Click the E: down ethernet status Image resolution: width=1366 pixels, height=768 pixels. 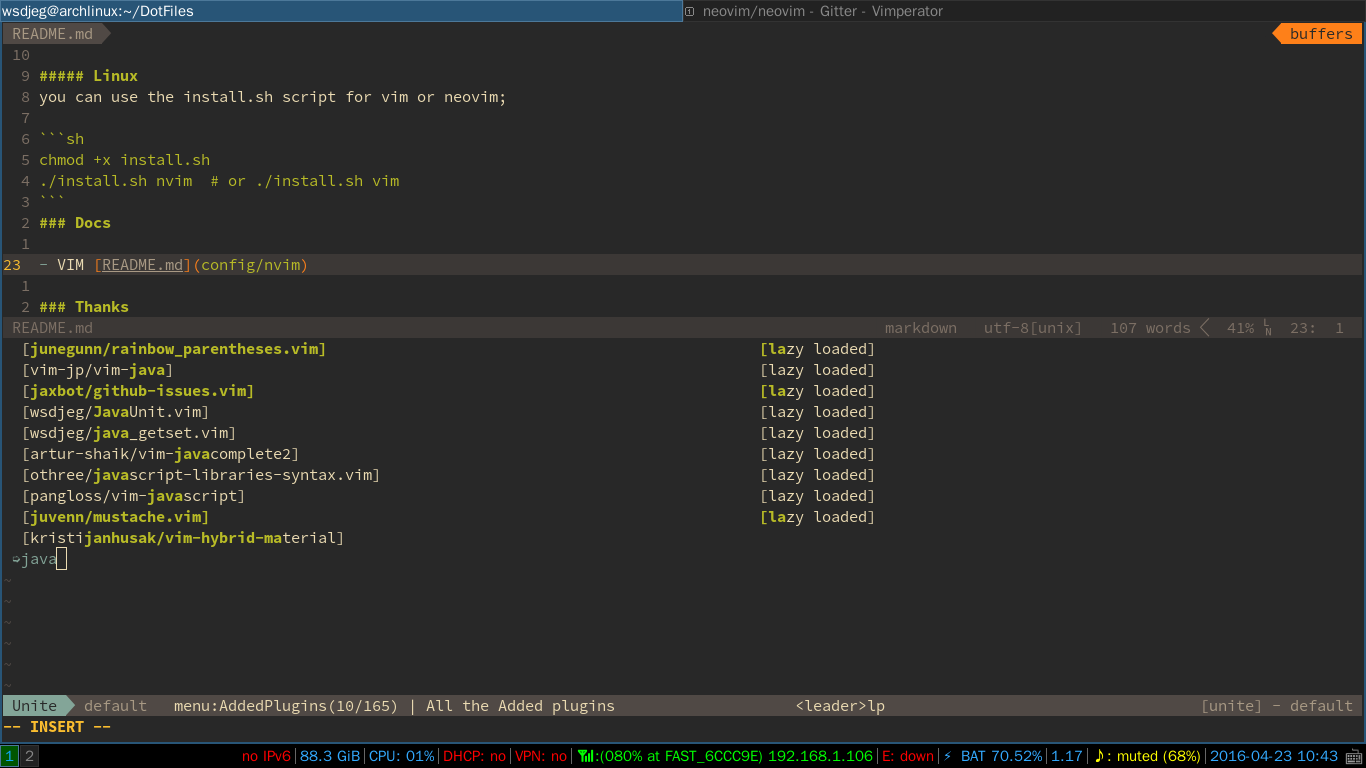pos(908,756)
